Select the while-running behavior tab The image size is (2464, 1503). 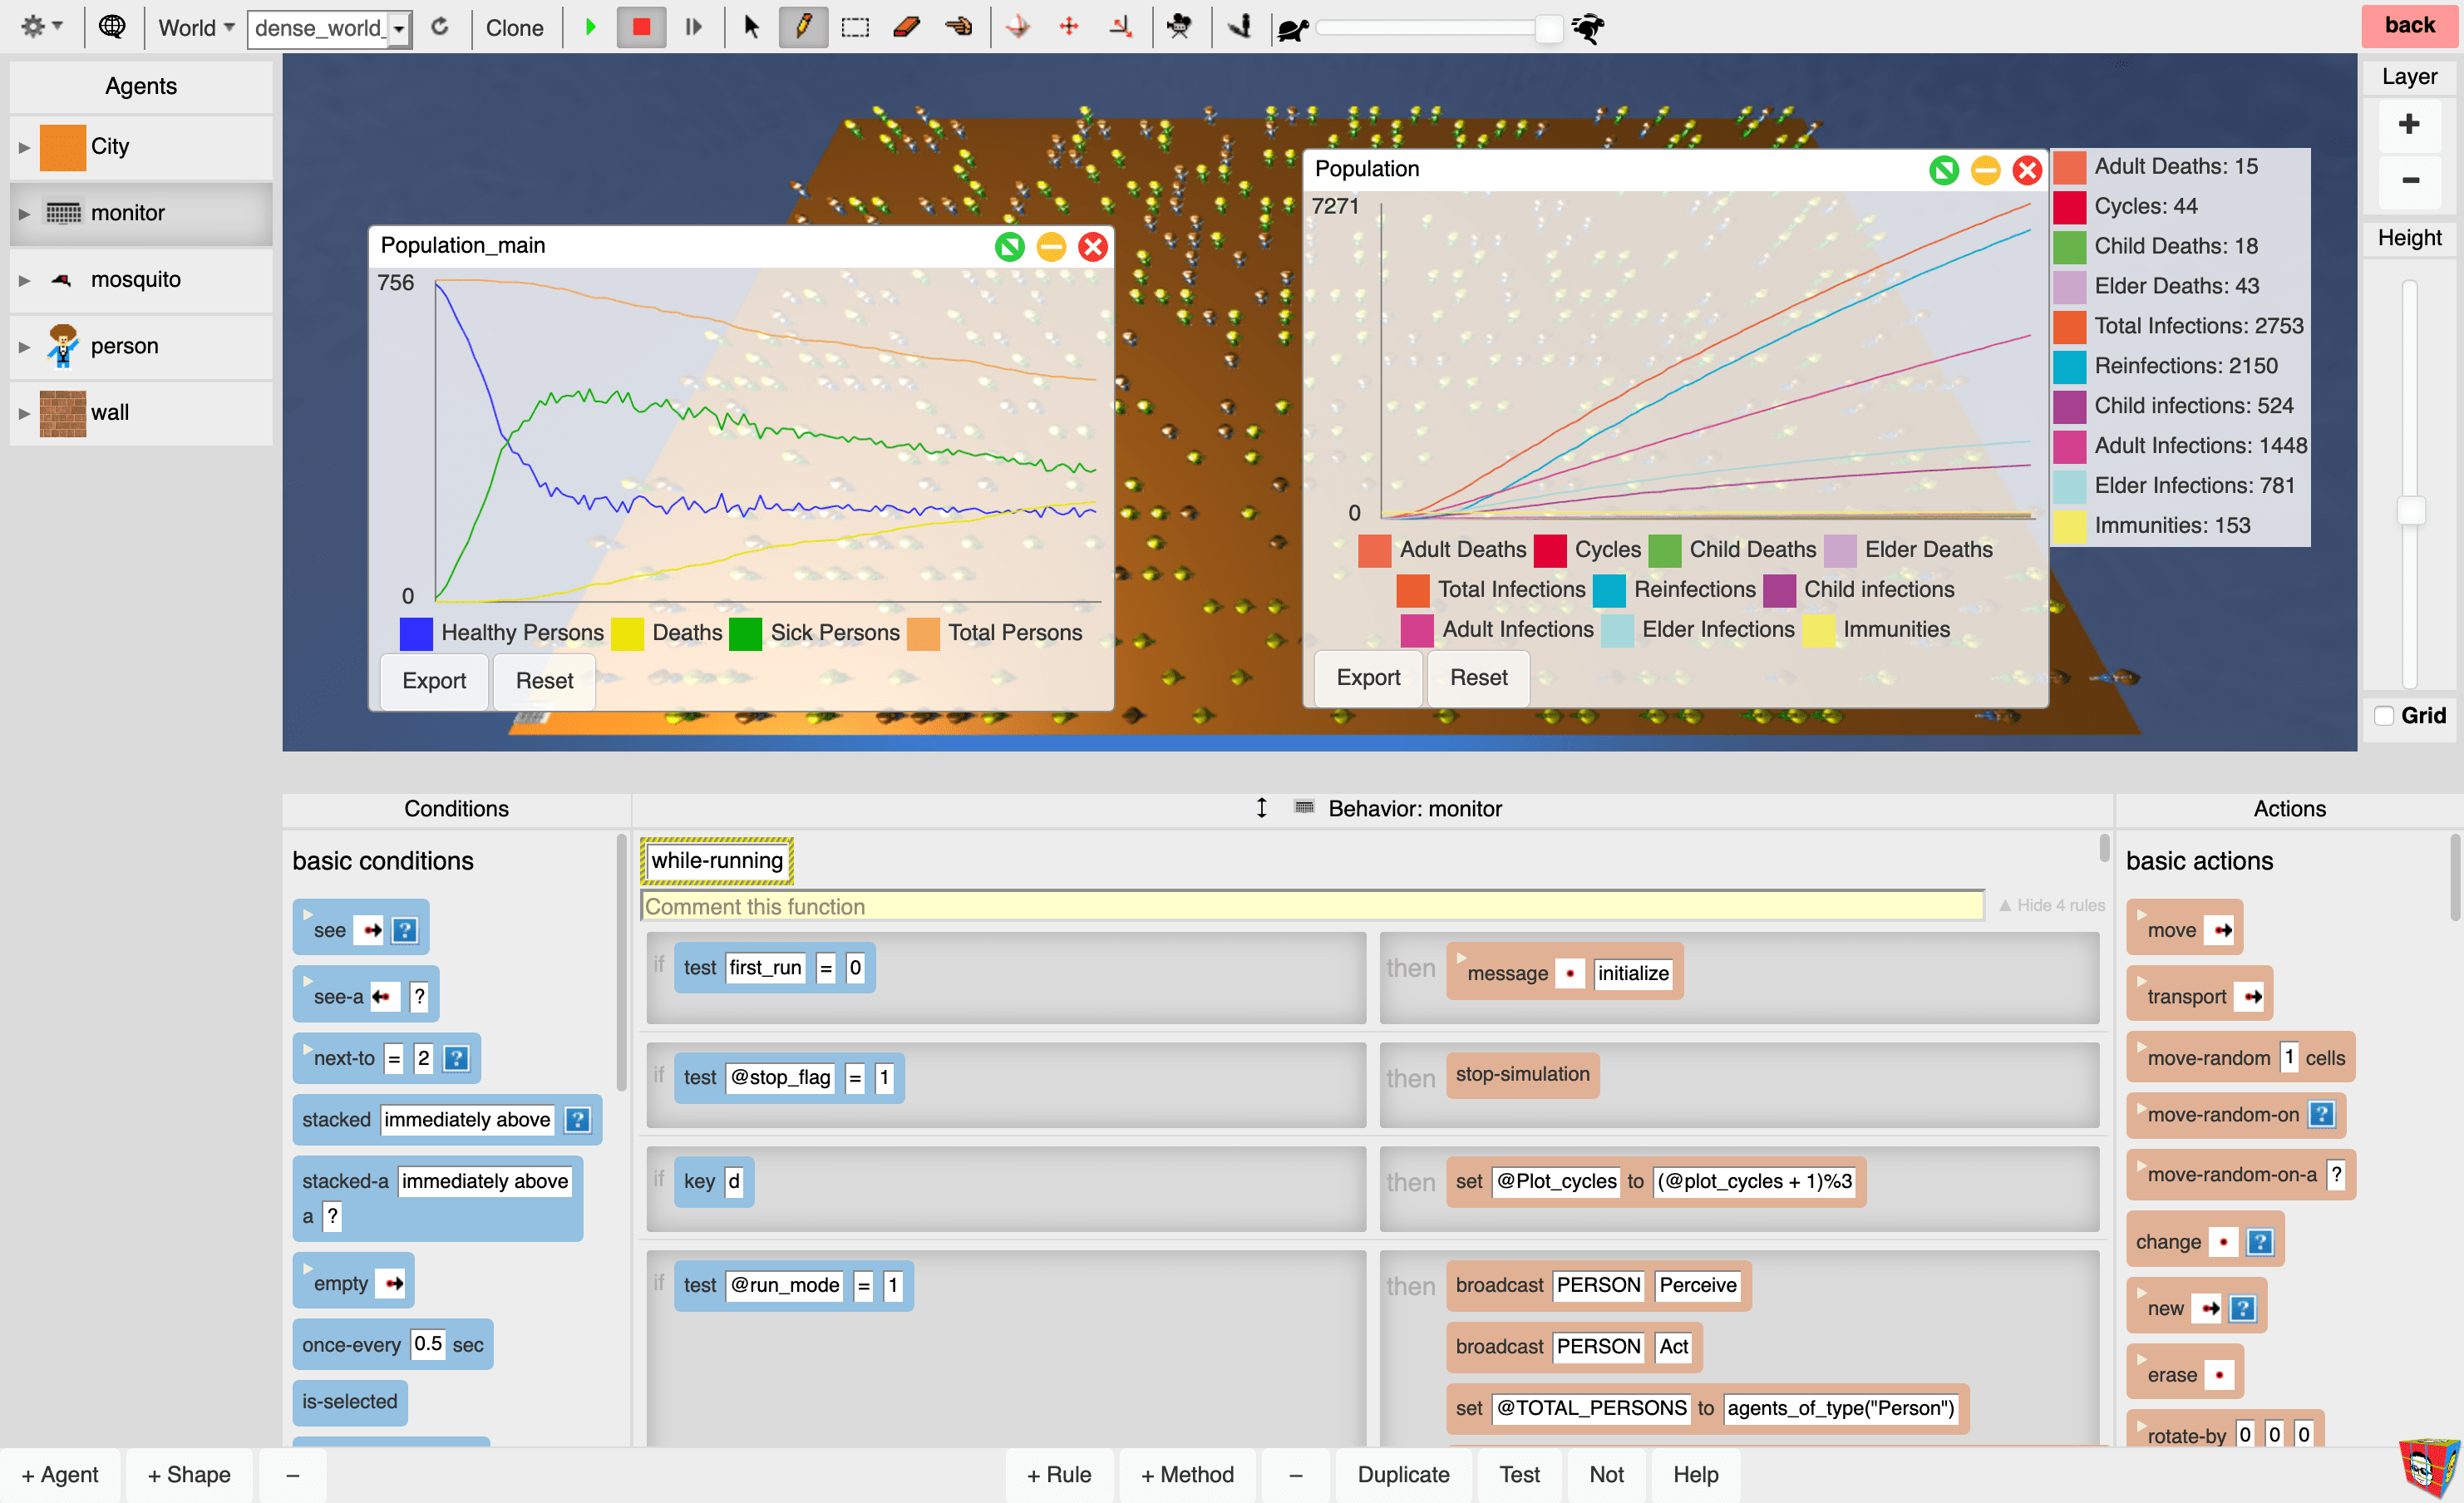coord(717,860)
